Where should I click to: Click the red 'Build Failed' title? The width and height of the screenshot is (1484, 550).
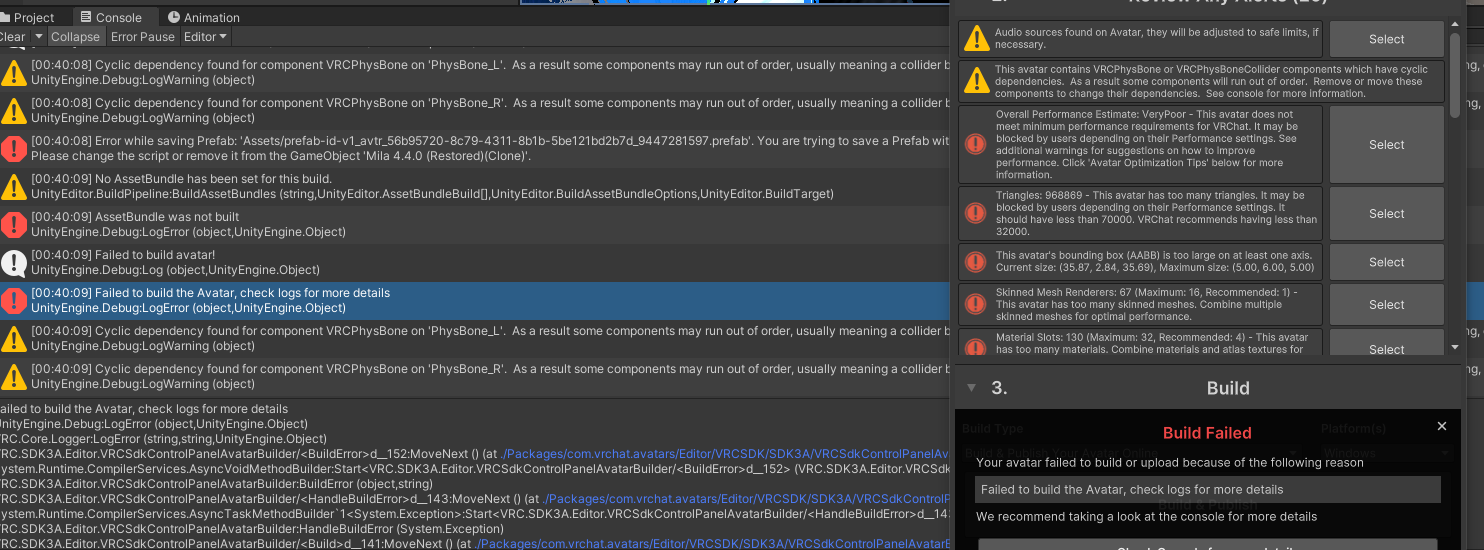(x=1207, y=433)
